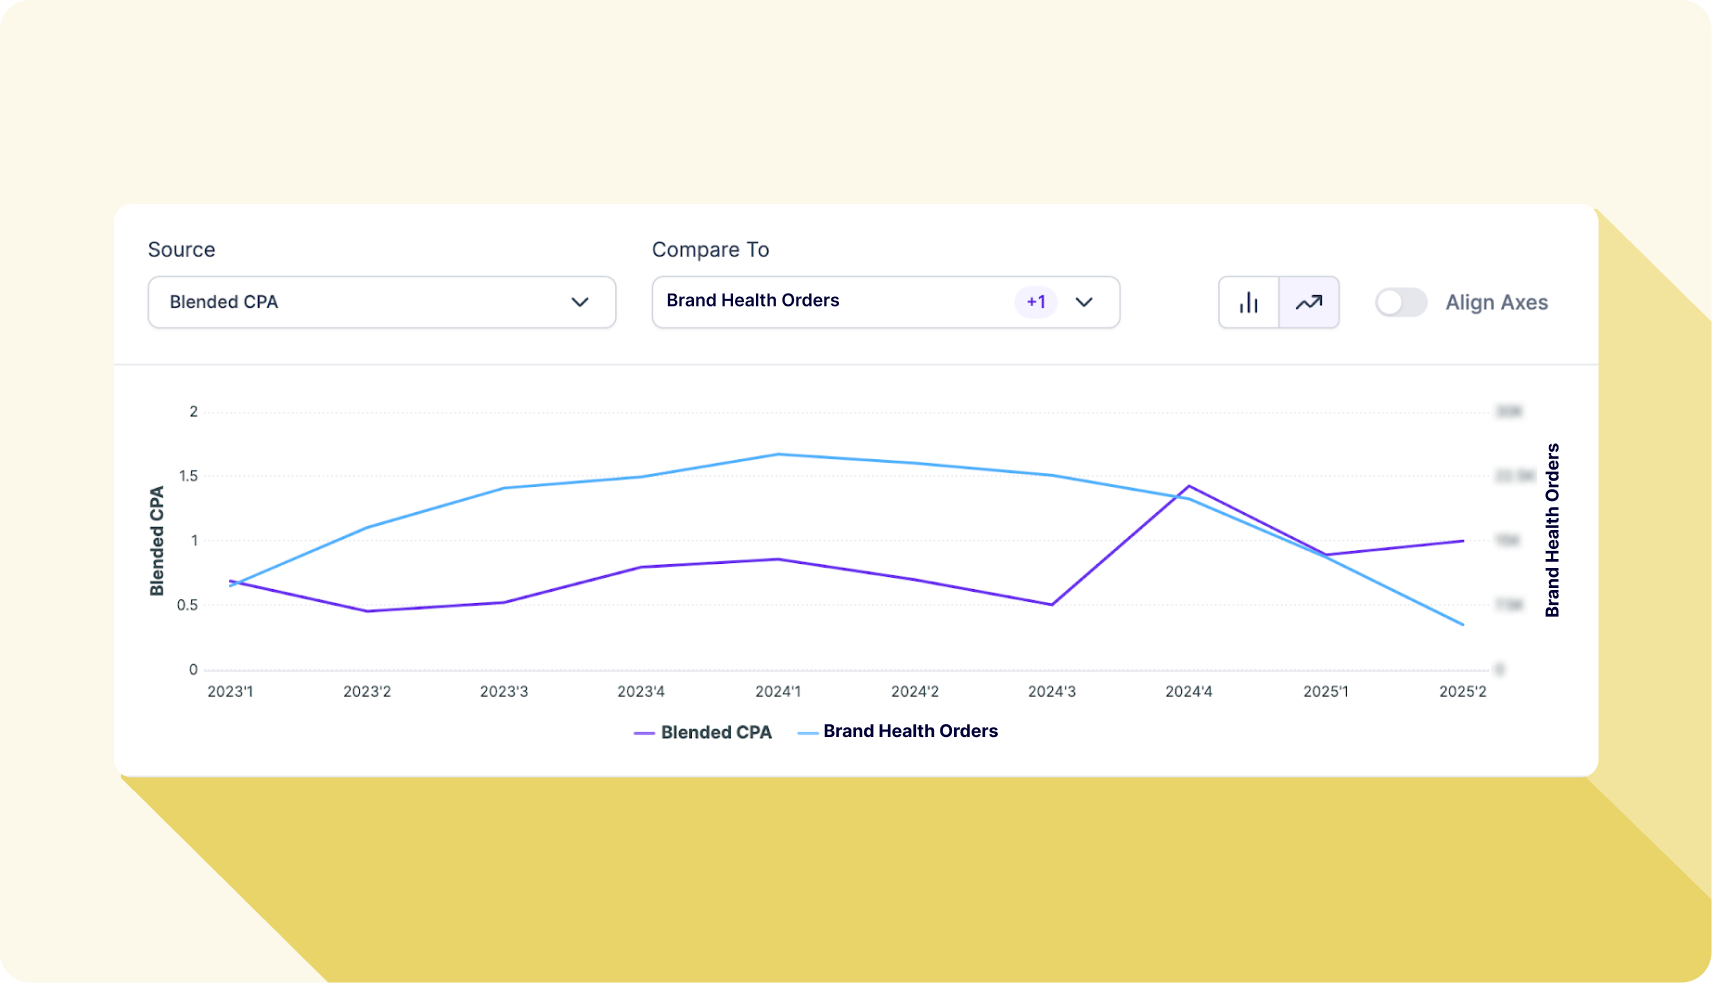Select the line chart view icon
This screenshot has height=983, width=1712.
pyautogui.click(x=1308, y=302)
